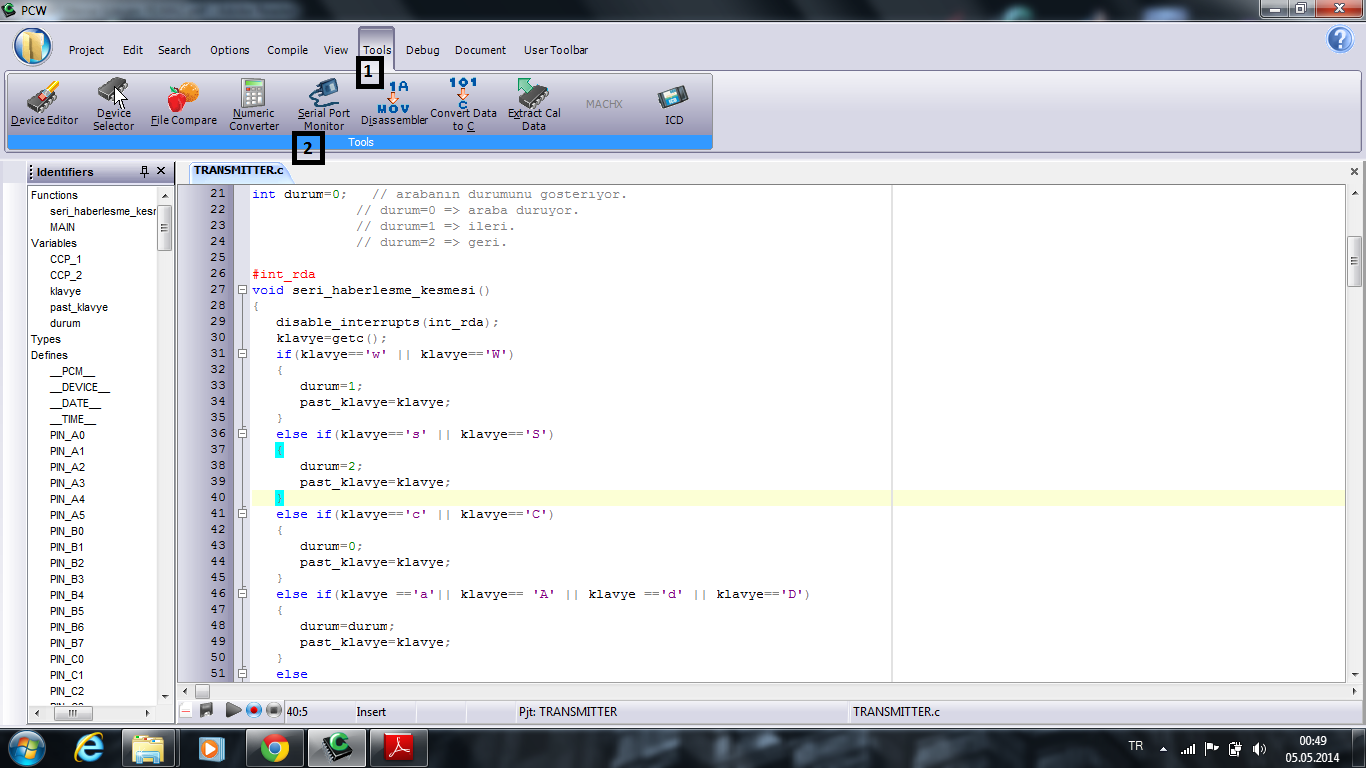Switch to the Debug ribbon tab
The width and height of the screenshot is (1366, 768).
coord(422,50)
